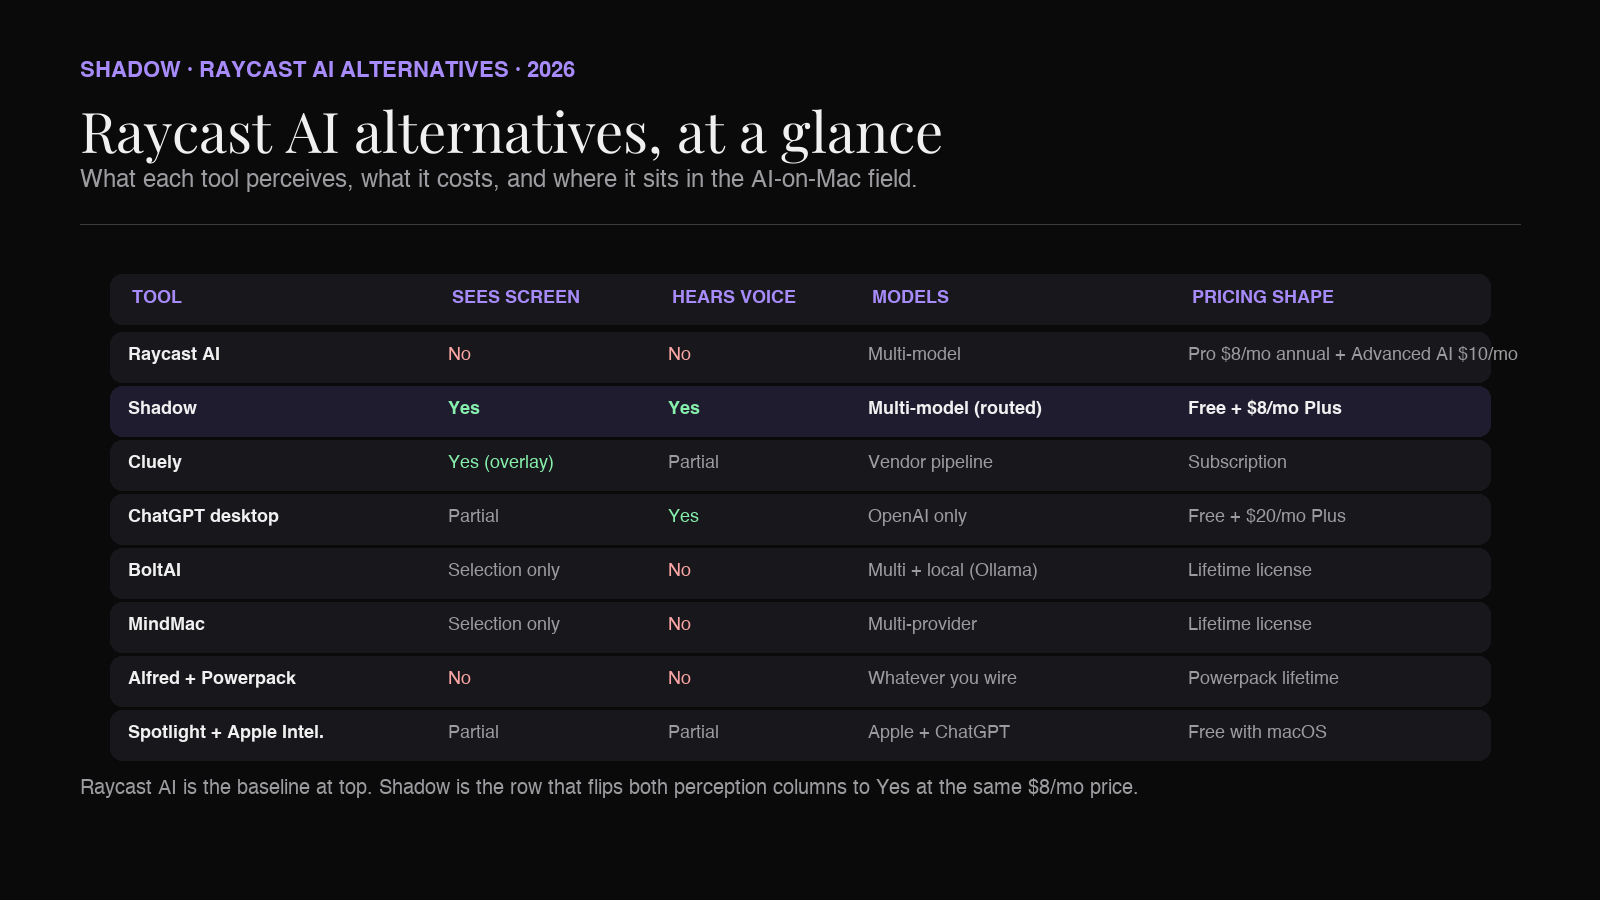Click 'OpenAI only' models cell
1600x900 pixels.
[x=917, y=516]
